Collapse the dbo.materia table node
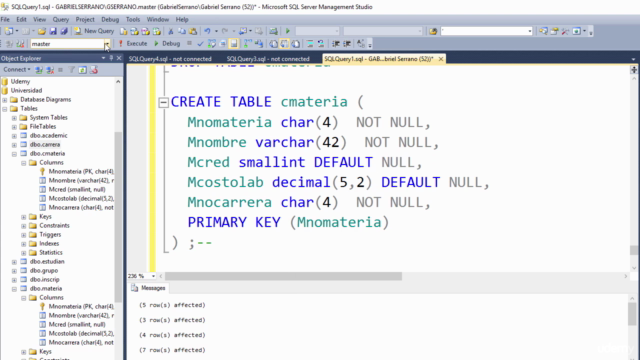Image resolution: width=640 pixels, height=360 pixels. [14, 289]
